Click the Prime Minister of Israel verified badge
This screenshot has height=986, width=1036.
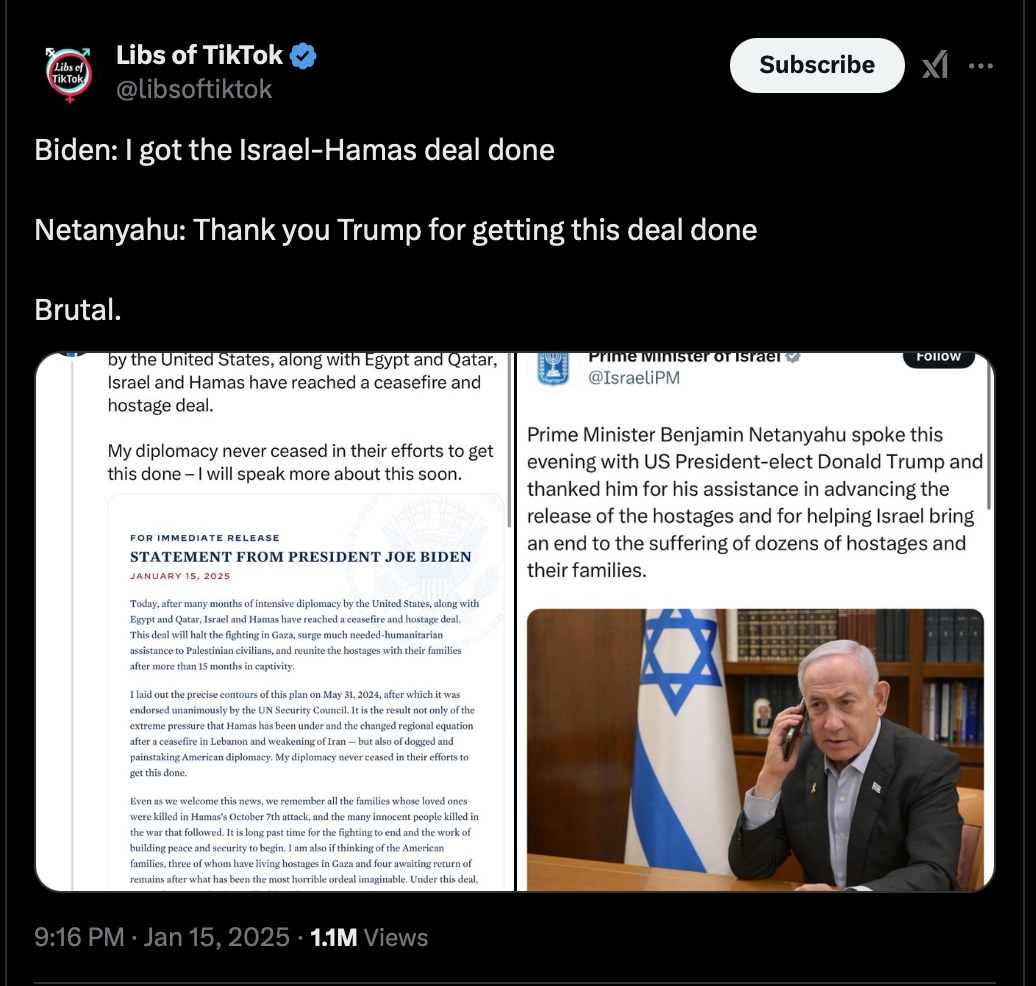(793, 357)
